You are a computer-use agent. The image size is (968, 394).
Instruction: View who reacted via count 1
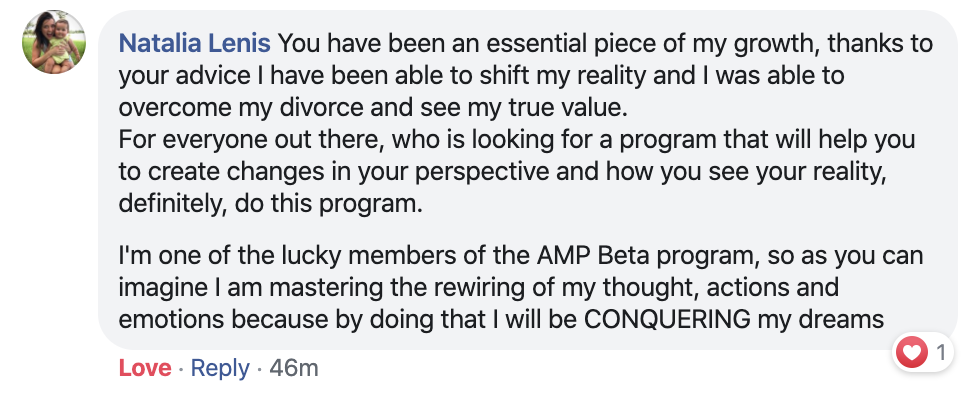941,353
